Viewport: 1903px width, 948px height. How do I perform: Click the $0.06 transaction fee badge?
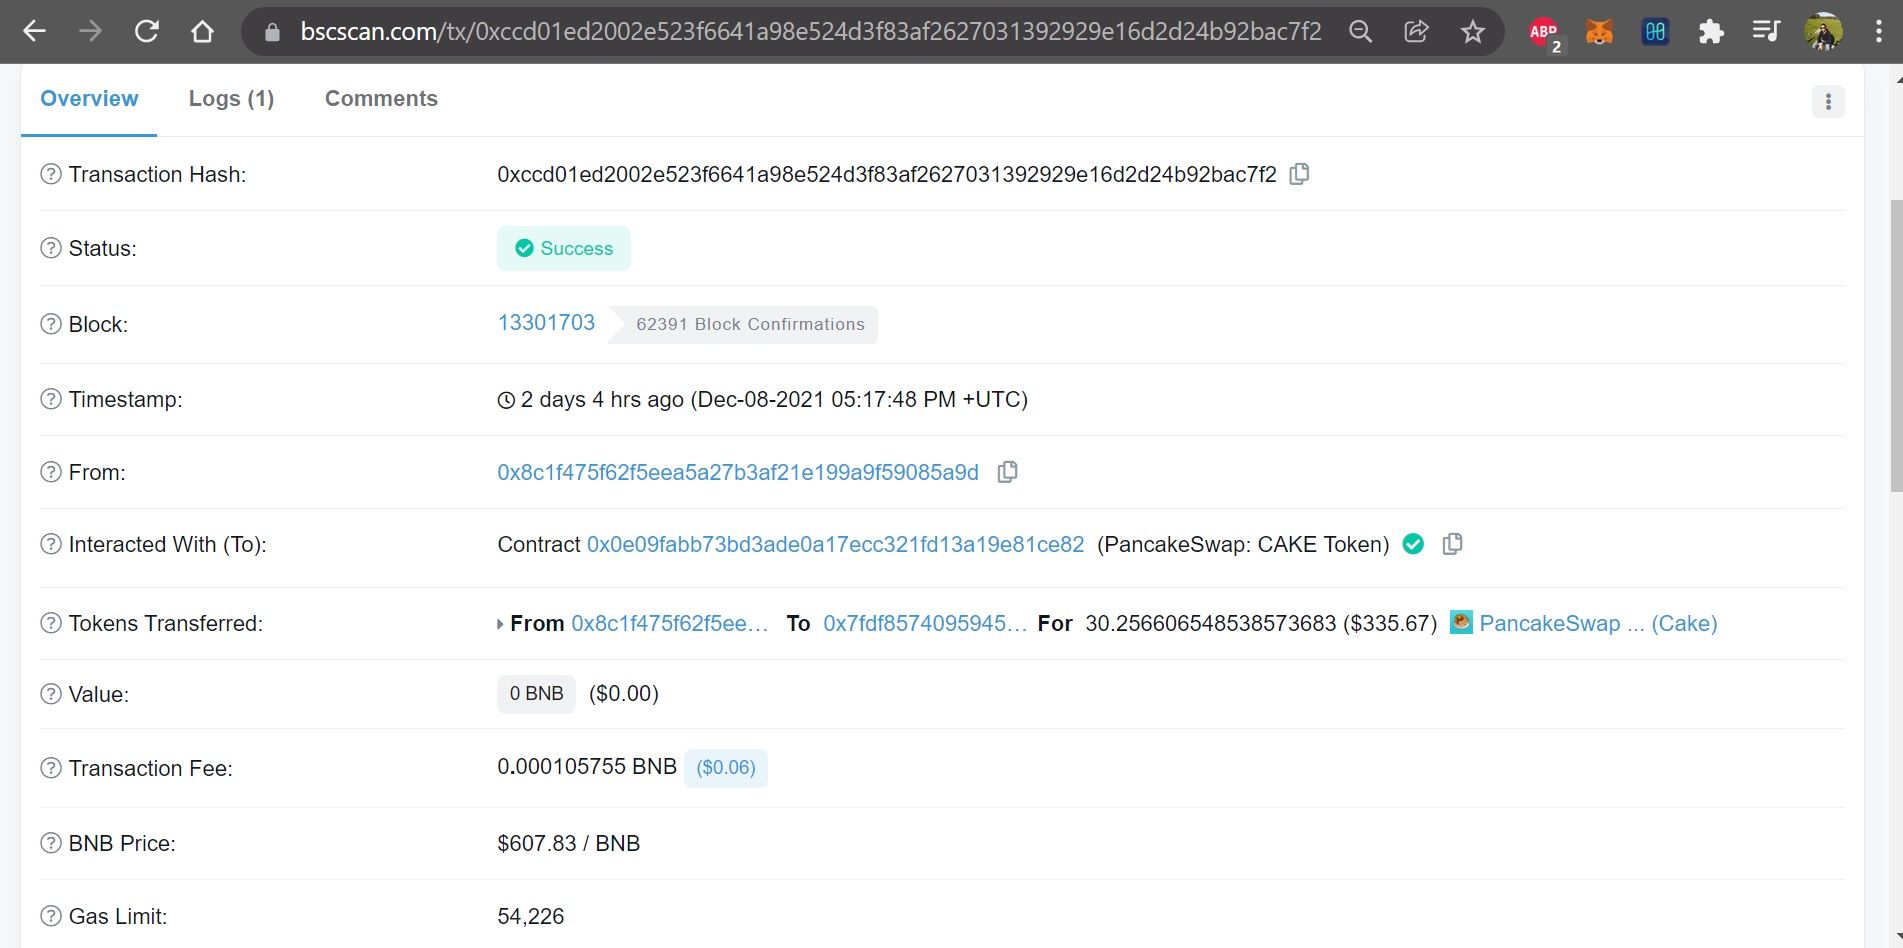click(x=726, y=768)
